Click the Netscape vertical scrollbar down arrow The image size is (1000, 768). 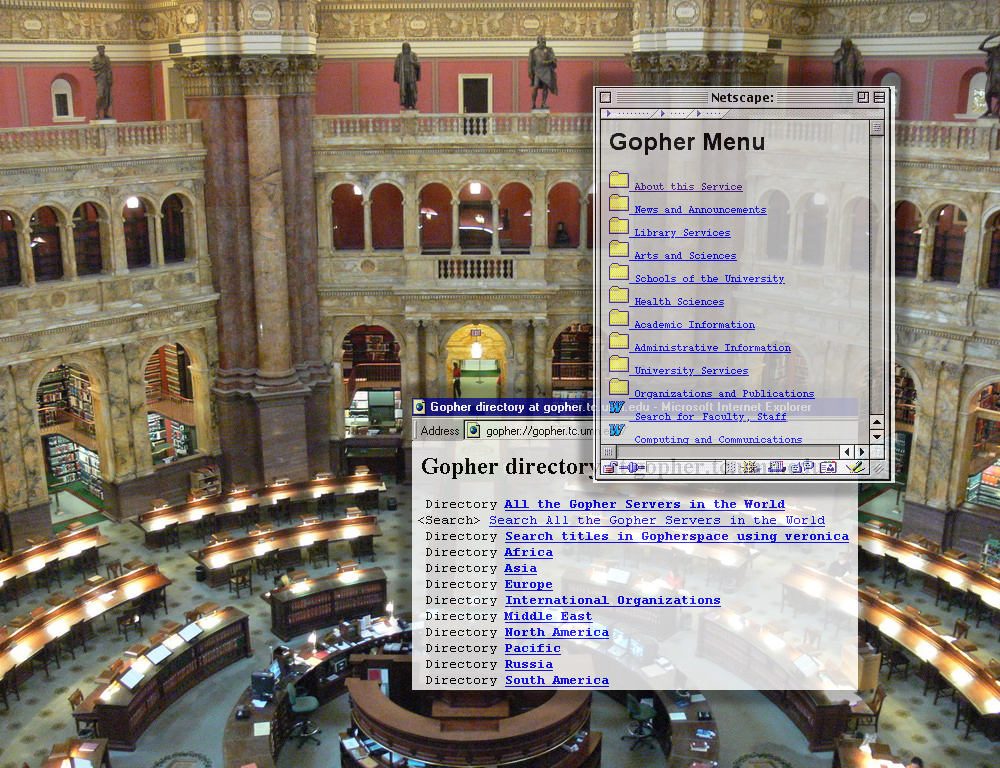[877, 437]
